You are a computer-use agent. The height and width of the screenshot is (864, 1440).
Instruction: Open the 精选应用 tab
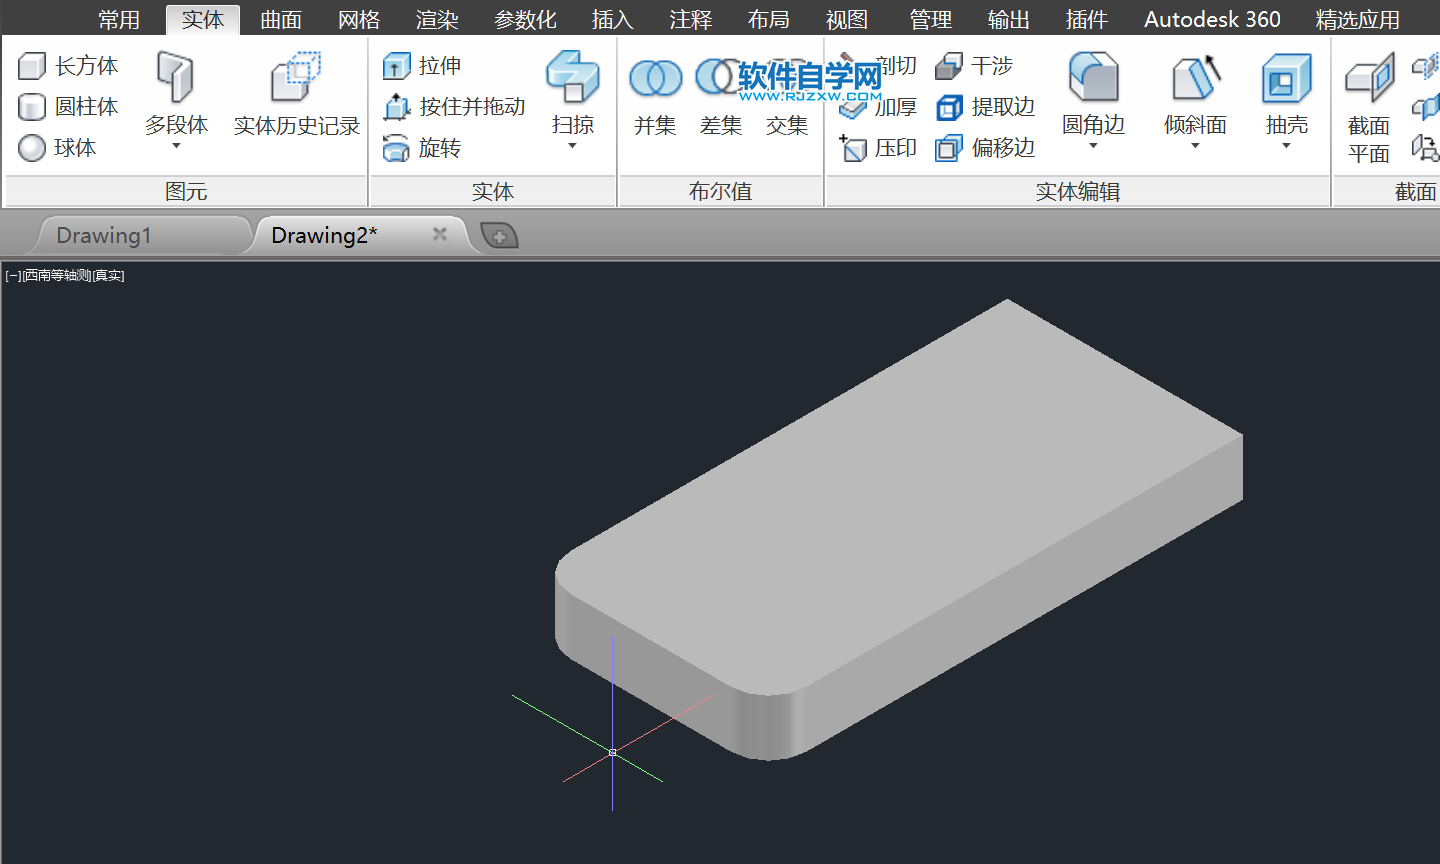[x=1357, y=19]
